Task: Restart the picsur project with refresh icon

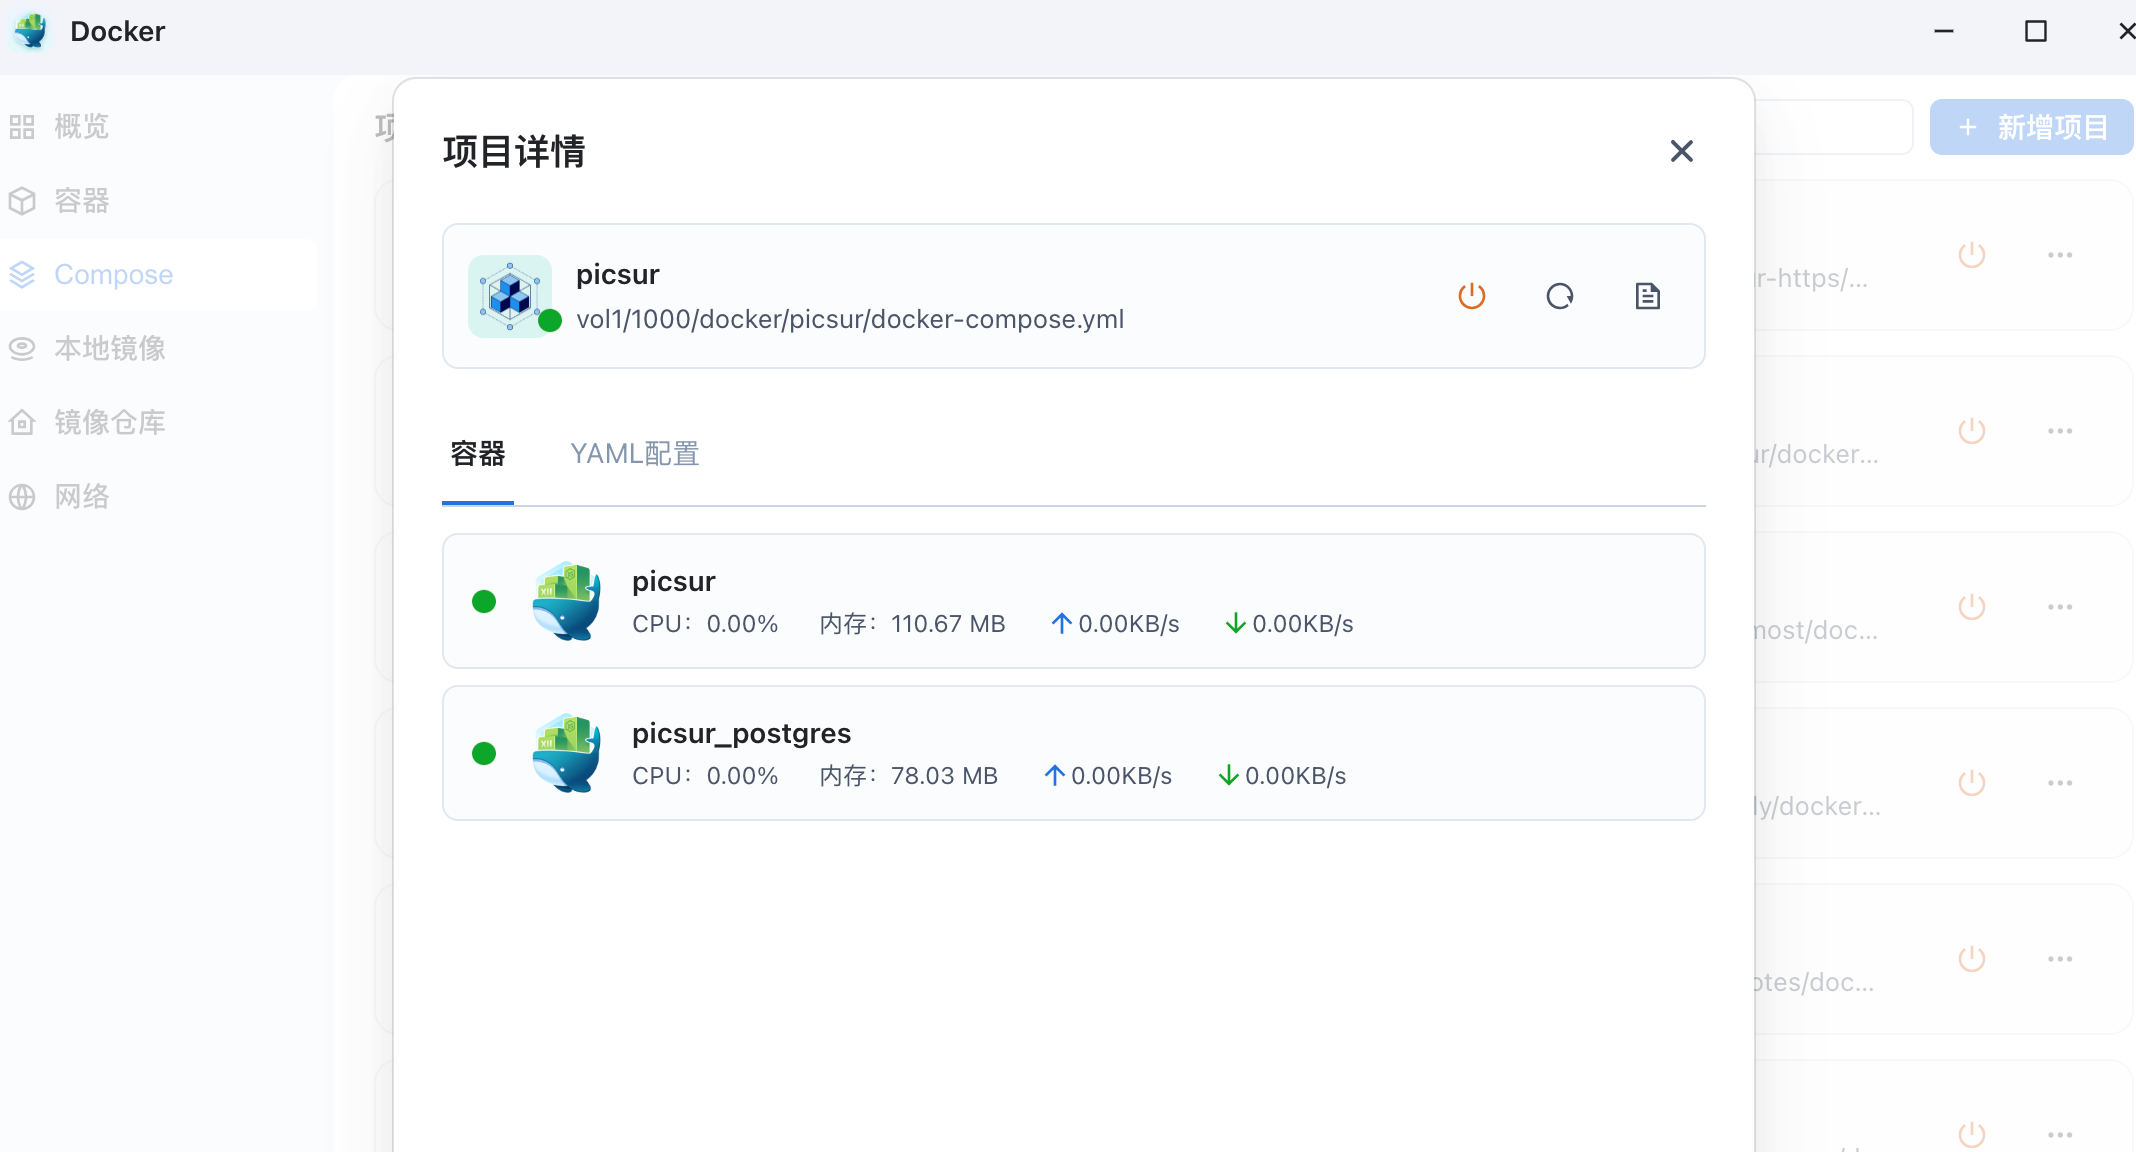Action: (1560, 296)
